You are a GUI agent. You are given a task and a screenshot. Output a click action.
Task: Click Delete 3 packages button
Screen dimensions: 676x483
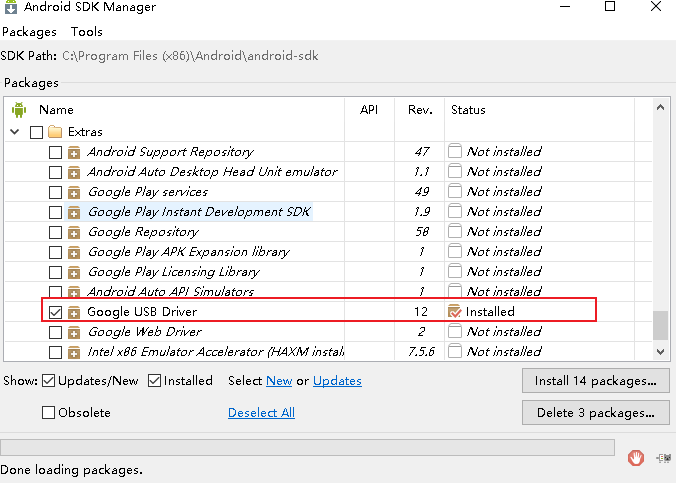[596, 413]
